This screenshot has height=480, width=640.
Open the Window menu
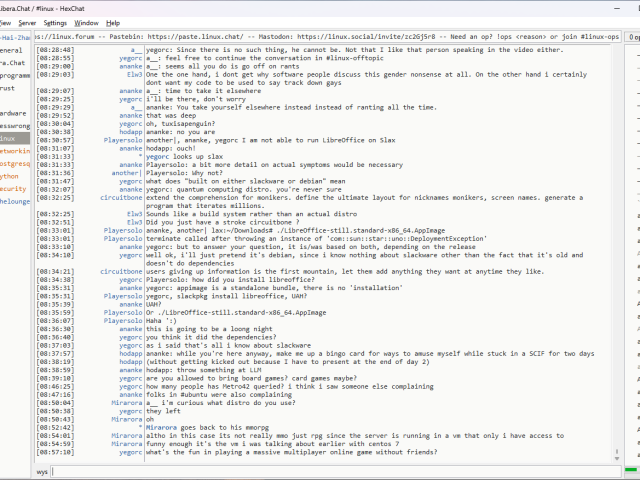tap(87, 22)
